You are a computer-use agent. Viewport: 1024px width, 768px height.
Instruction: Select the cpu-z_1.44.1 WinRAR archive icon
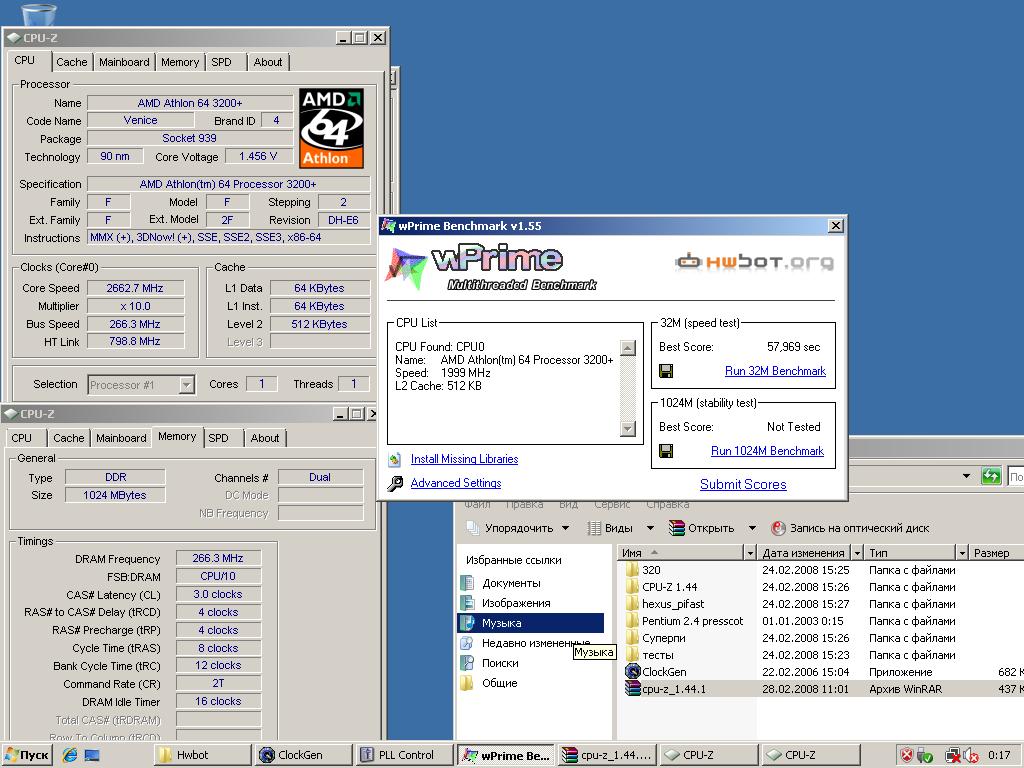click(x=632, y=688)
